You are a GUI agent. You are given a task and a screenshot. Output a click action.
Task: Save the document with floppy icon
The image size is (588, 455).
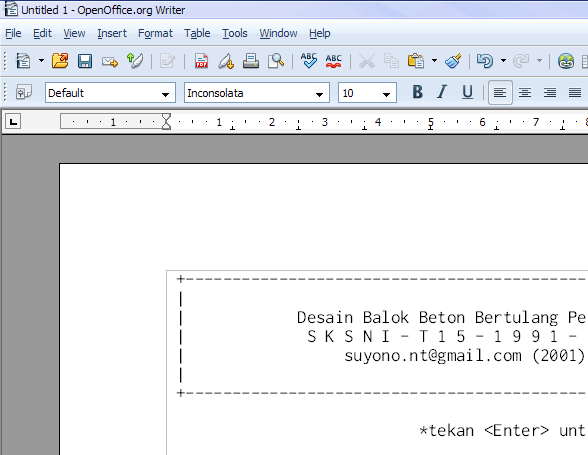[85, 61]
